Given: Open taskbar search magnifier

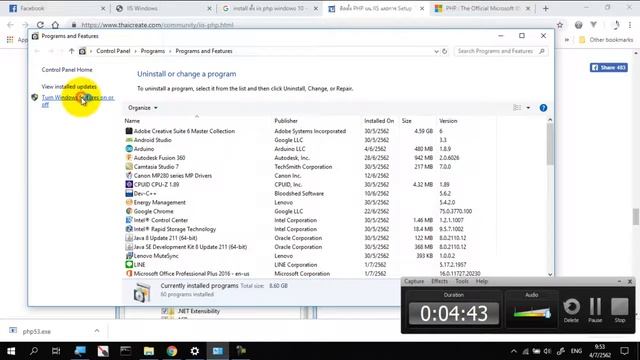Looking at the screenshot, I should coord(34,351).
